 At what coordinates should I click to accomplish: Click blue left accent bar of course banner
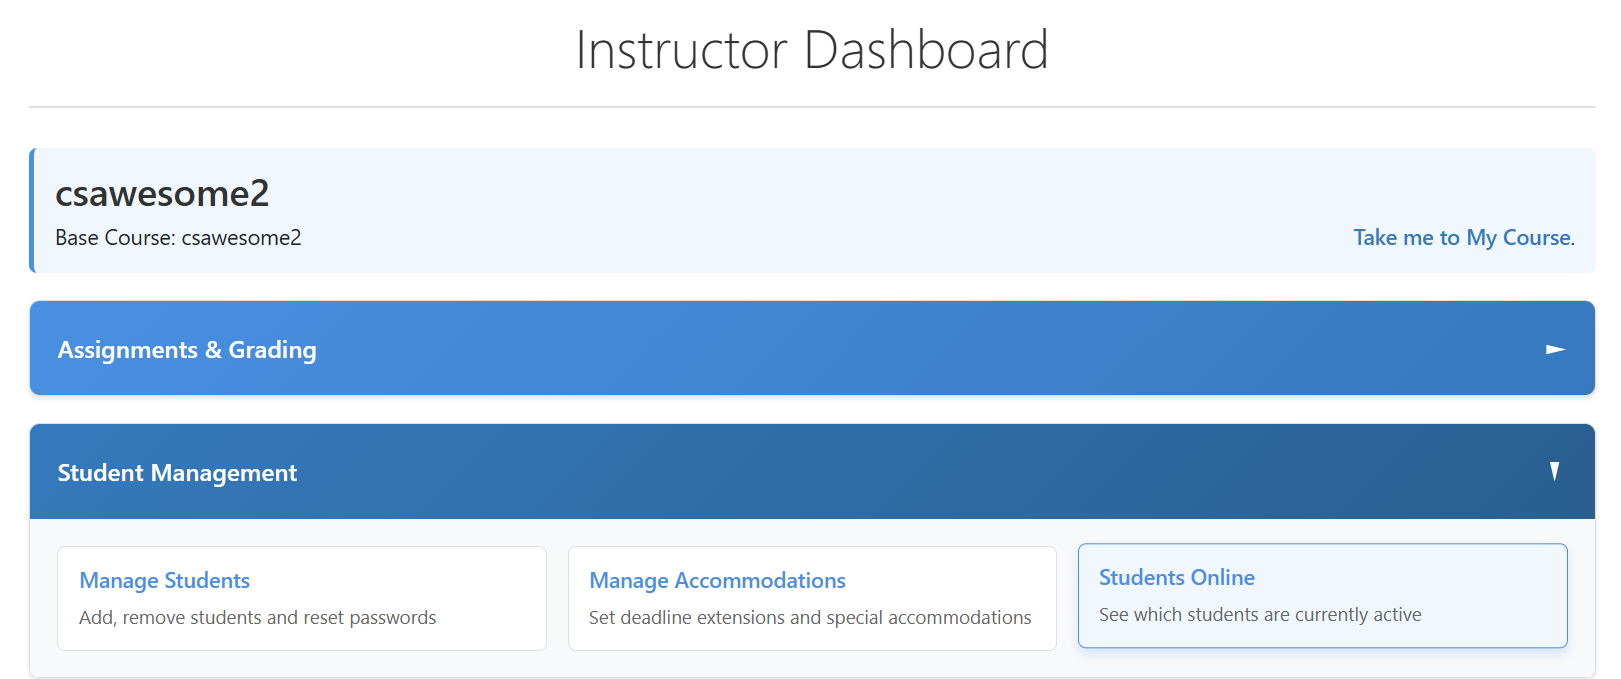click(32, 210)
